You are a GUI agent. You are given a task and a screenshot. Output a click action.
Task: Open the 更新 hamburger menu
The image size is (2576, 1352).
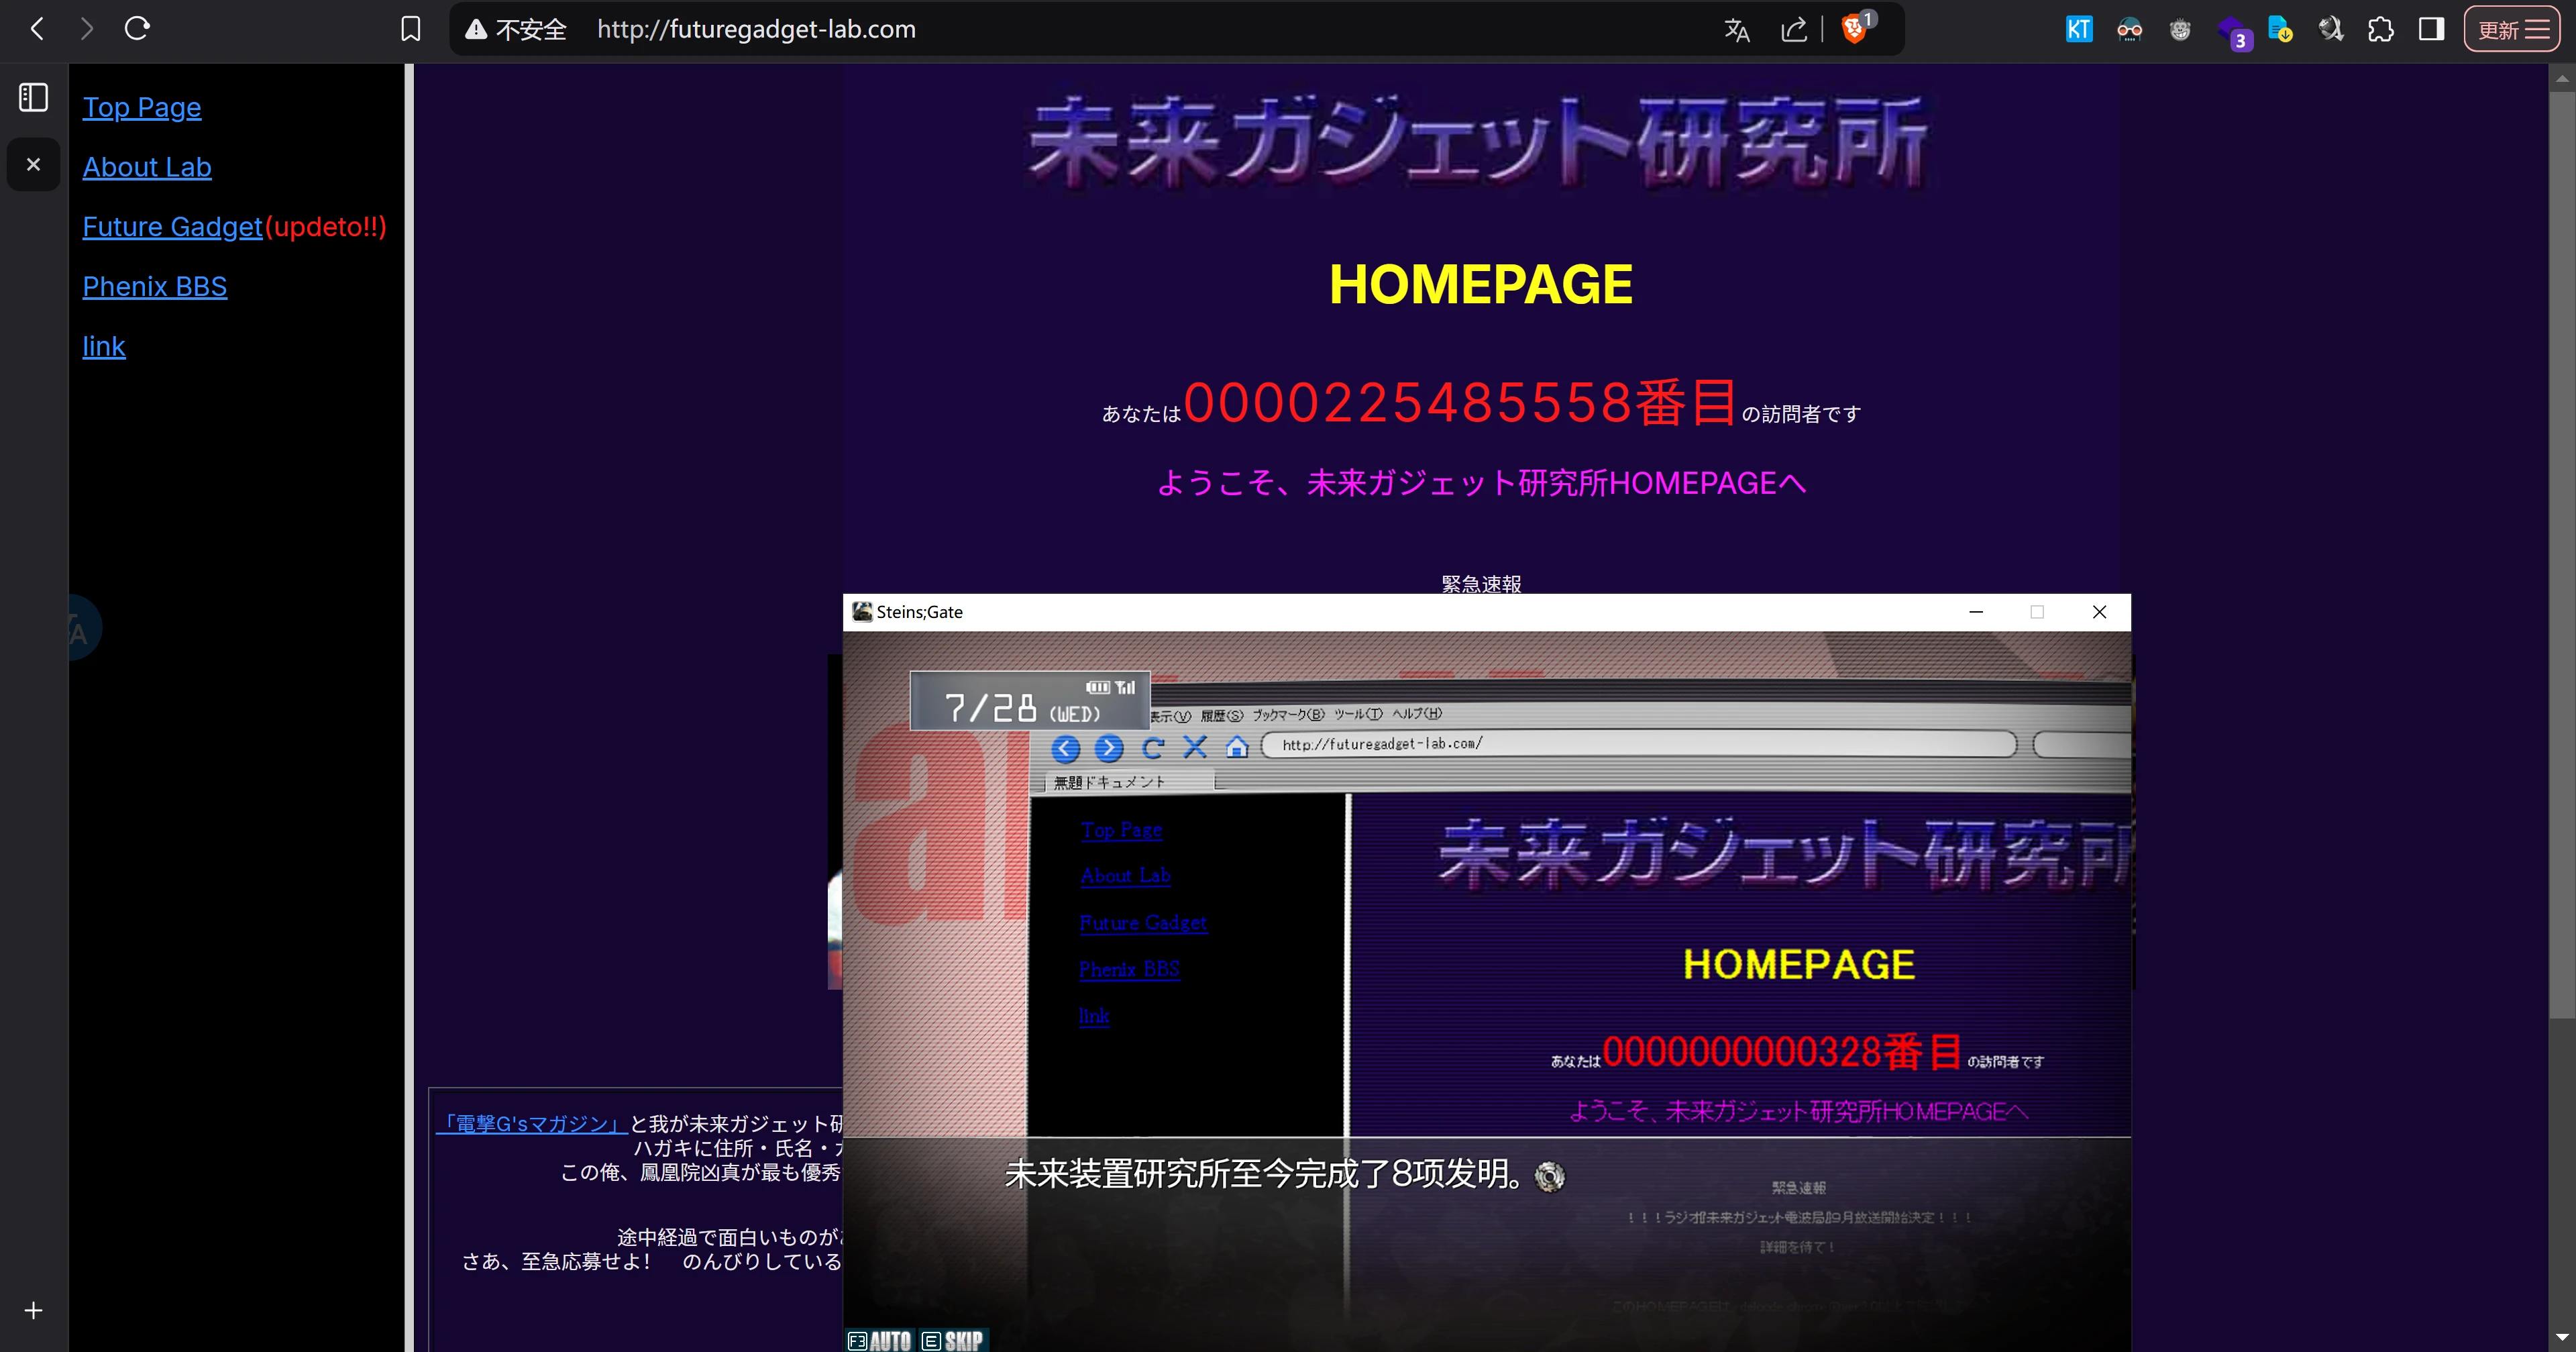[x=2512, y=29]
